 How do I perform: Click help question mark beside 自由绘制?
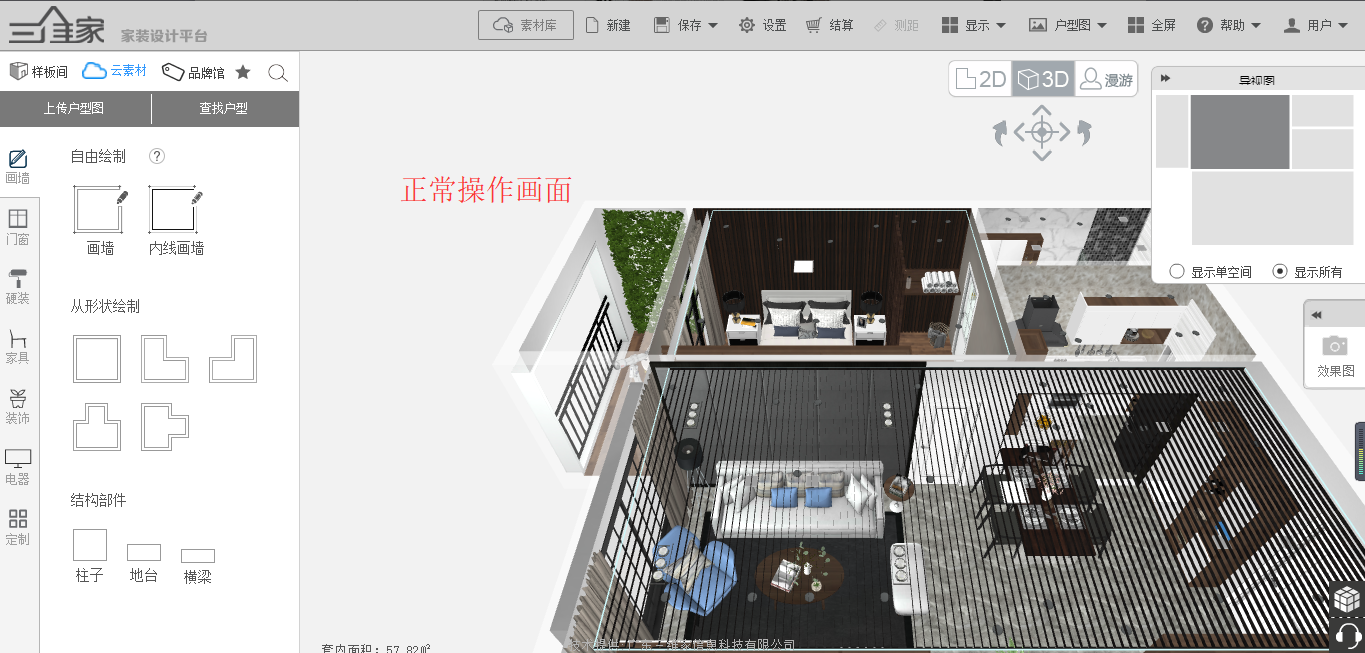[157, 156]
